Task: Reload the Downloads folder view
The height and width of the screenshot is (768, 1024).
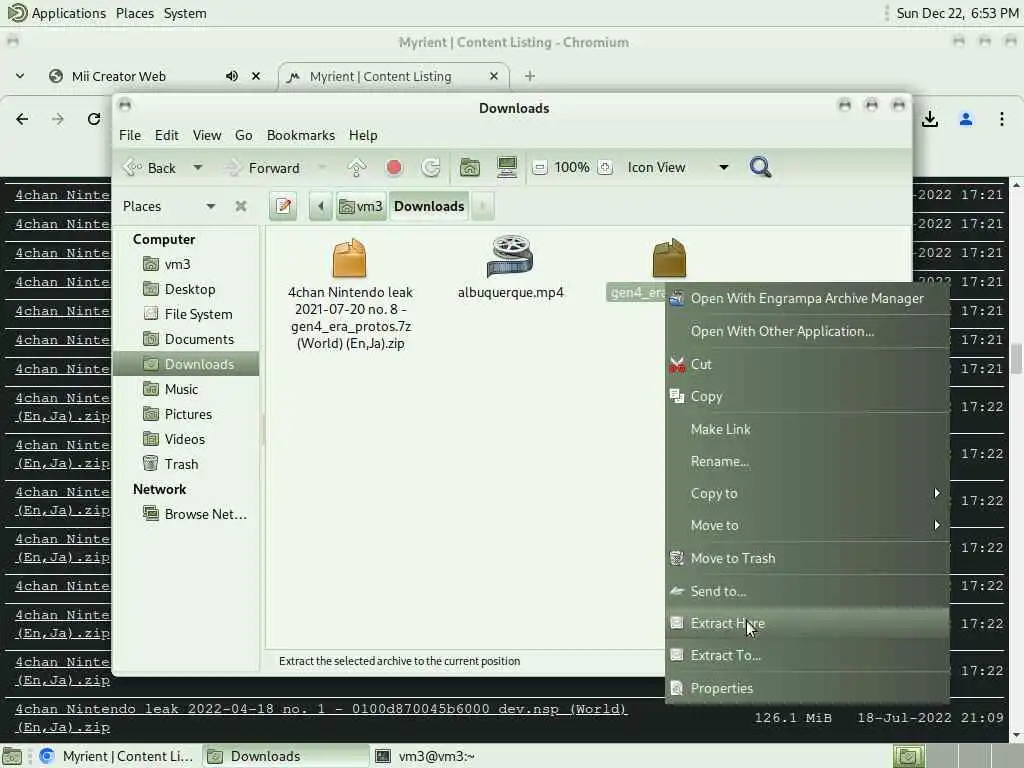Action: 431,168
